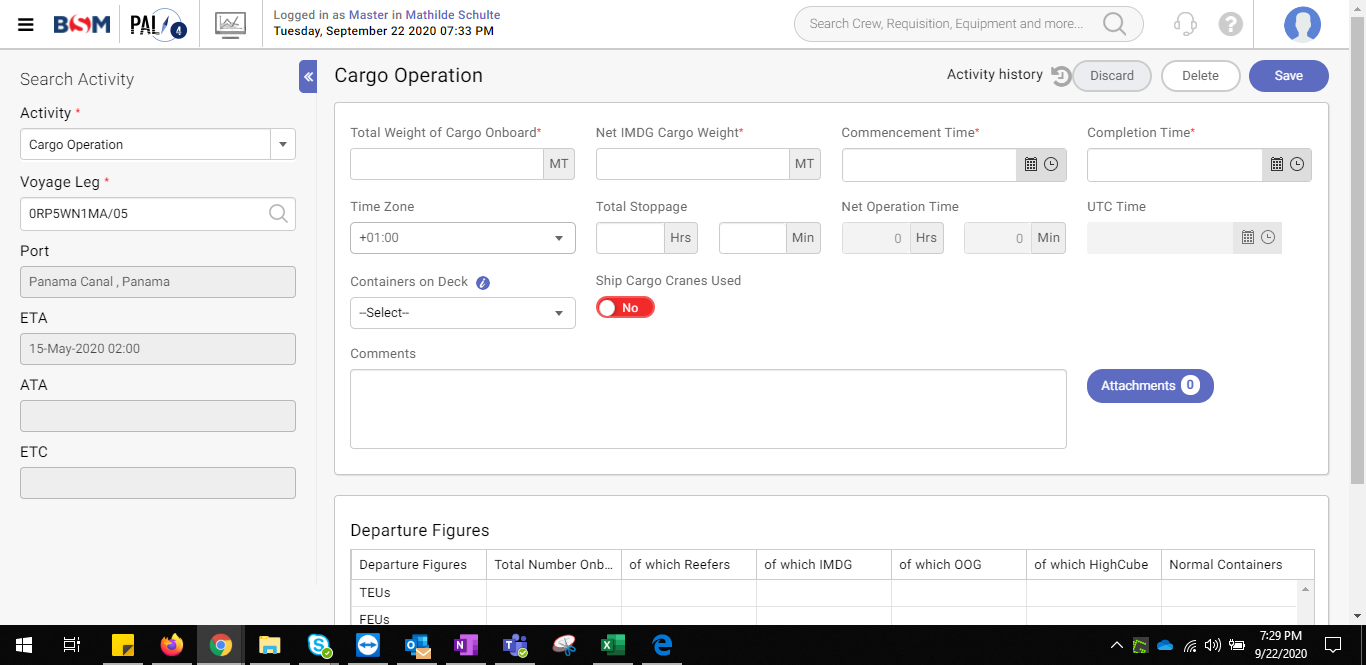Expand the Activity dropdown
The height and width of the screenshot is (665, 1366).
pos(283,145)
